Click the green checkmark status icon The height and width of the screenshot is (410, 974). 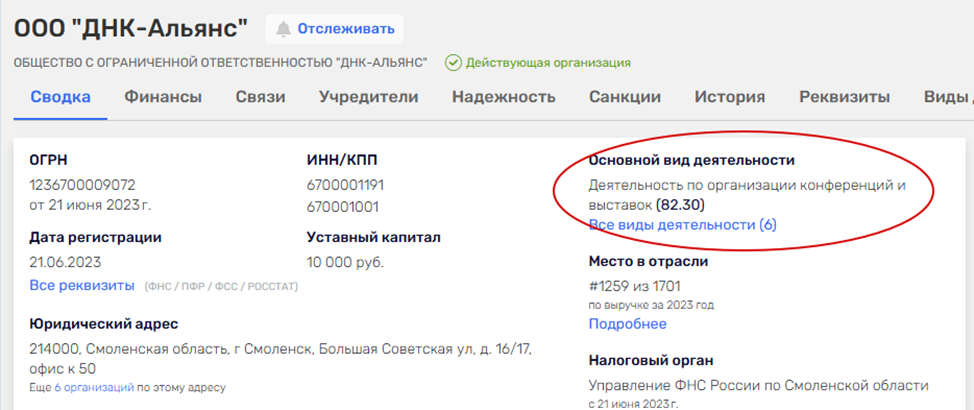point(453,63)
